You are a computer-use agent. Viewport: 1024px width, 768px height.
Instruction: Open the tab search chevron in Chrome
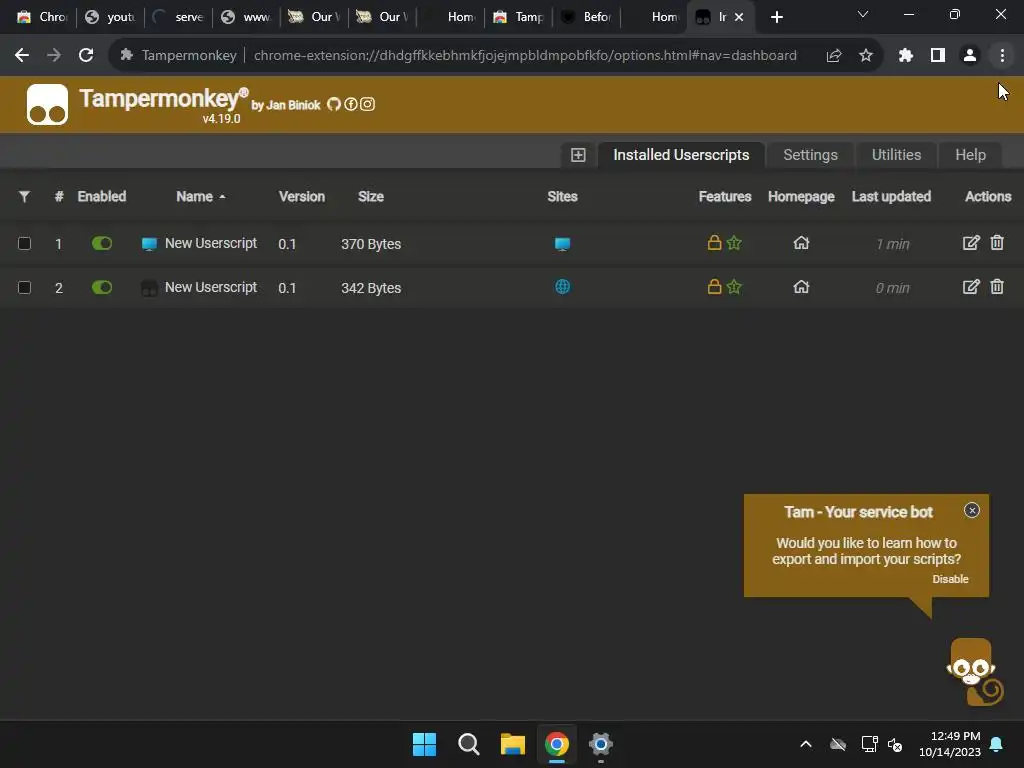[863, 14]
